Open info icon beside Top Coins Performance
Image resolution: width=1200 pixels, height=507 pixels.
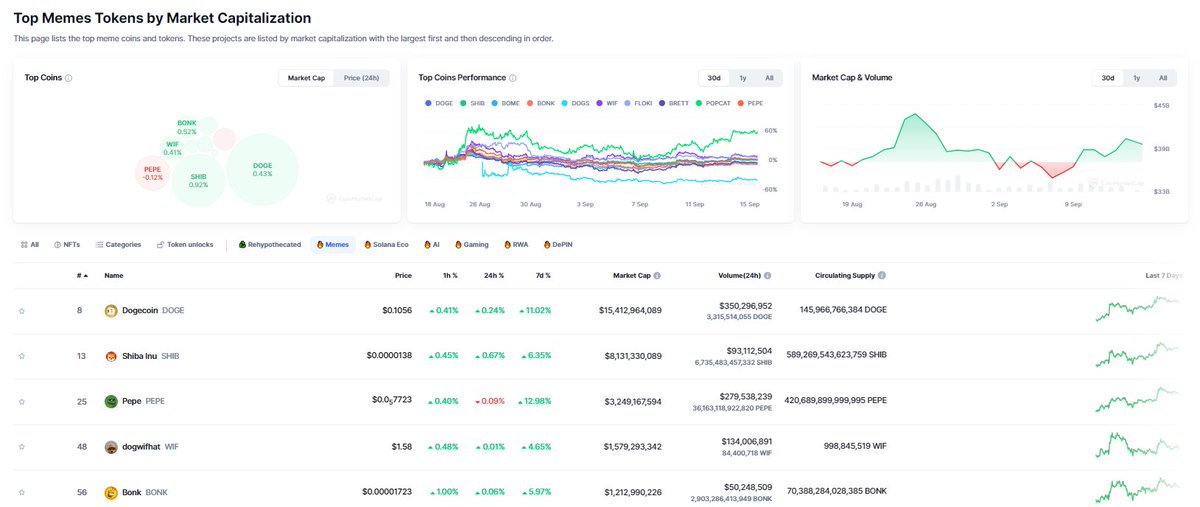click(512, 77)
